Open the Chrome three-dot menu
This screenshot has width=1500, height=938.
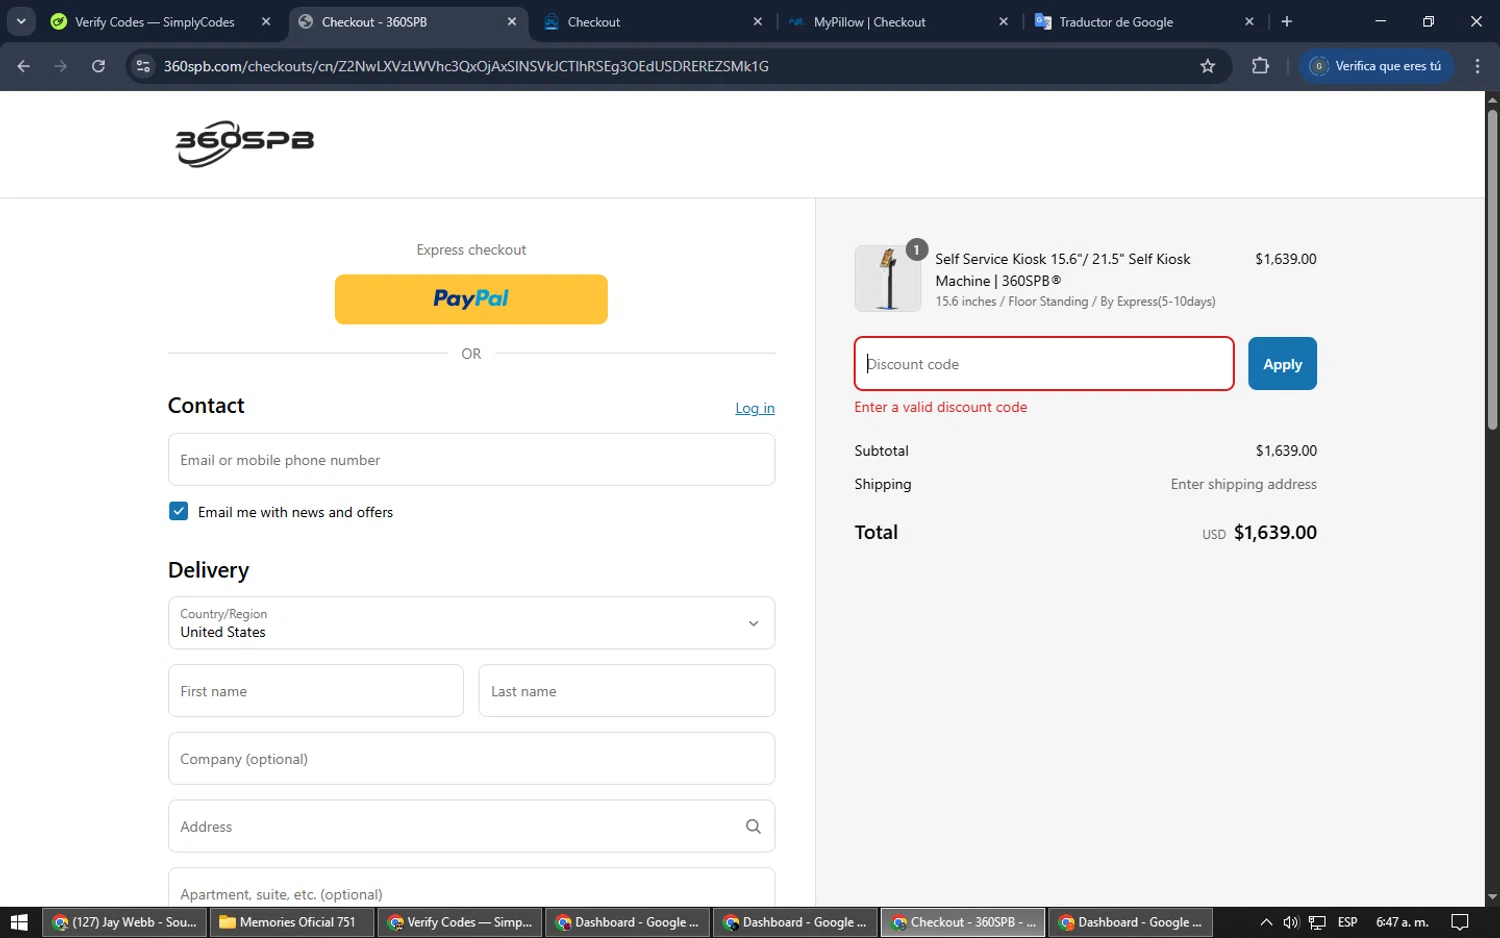click(x=1477, y=66)
